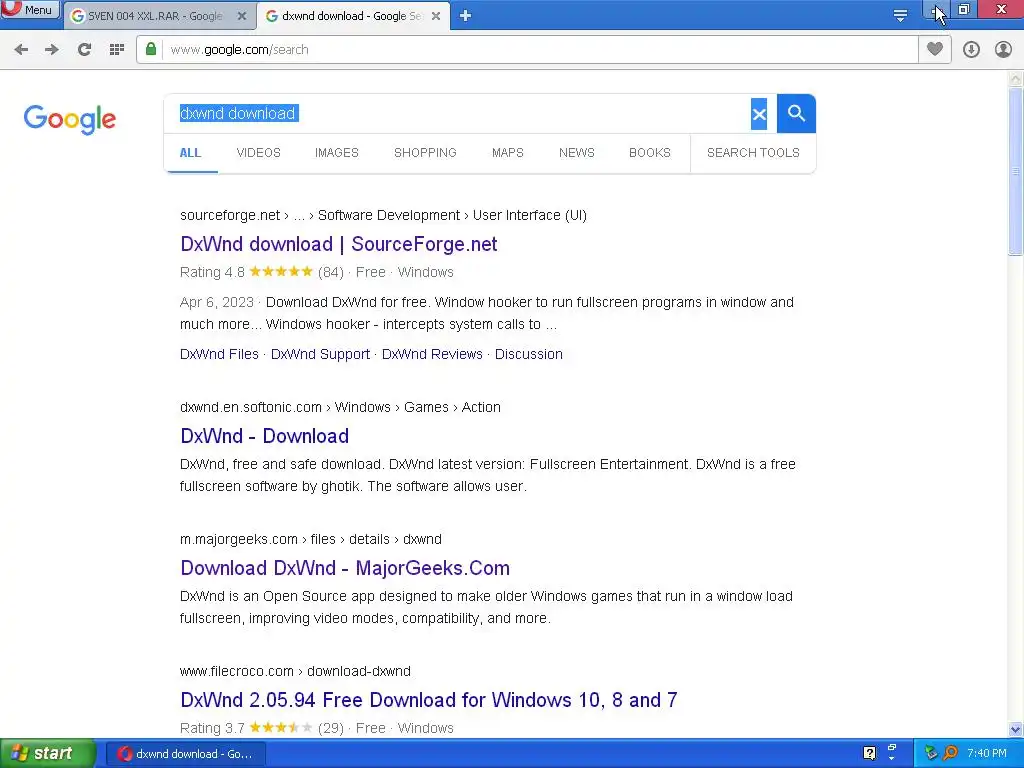Click the Google logo
The width and height of the screenshot is (1024, 768).
[70, 120]
